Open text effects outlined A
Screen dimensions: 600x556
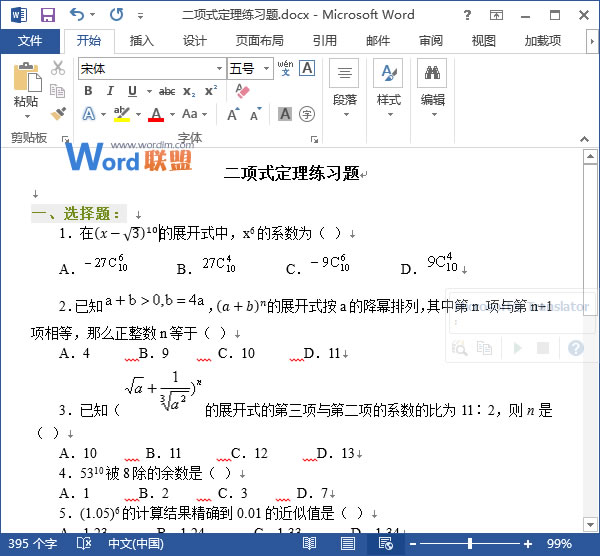coord(89,114)
